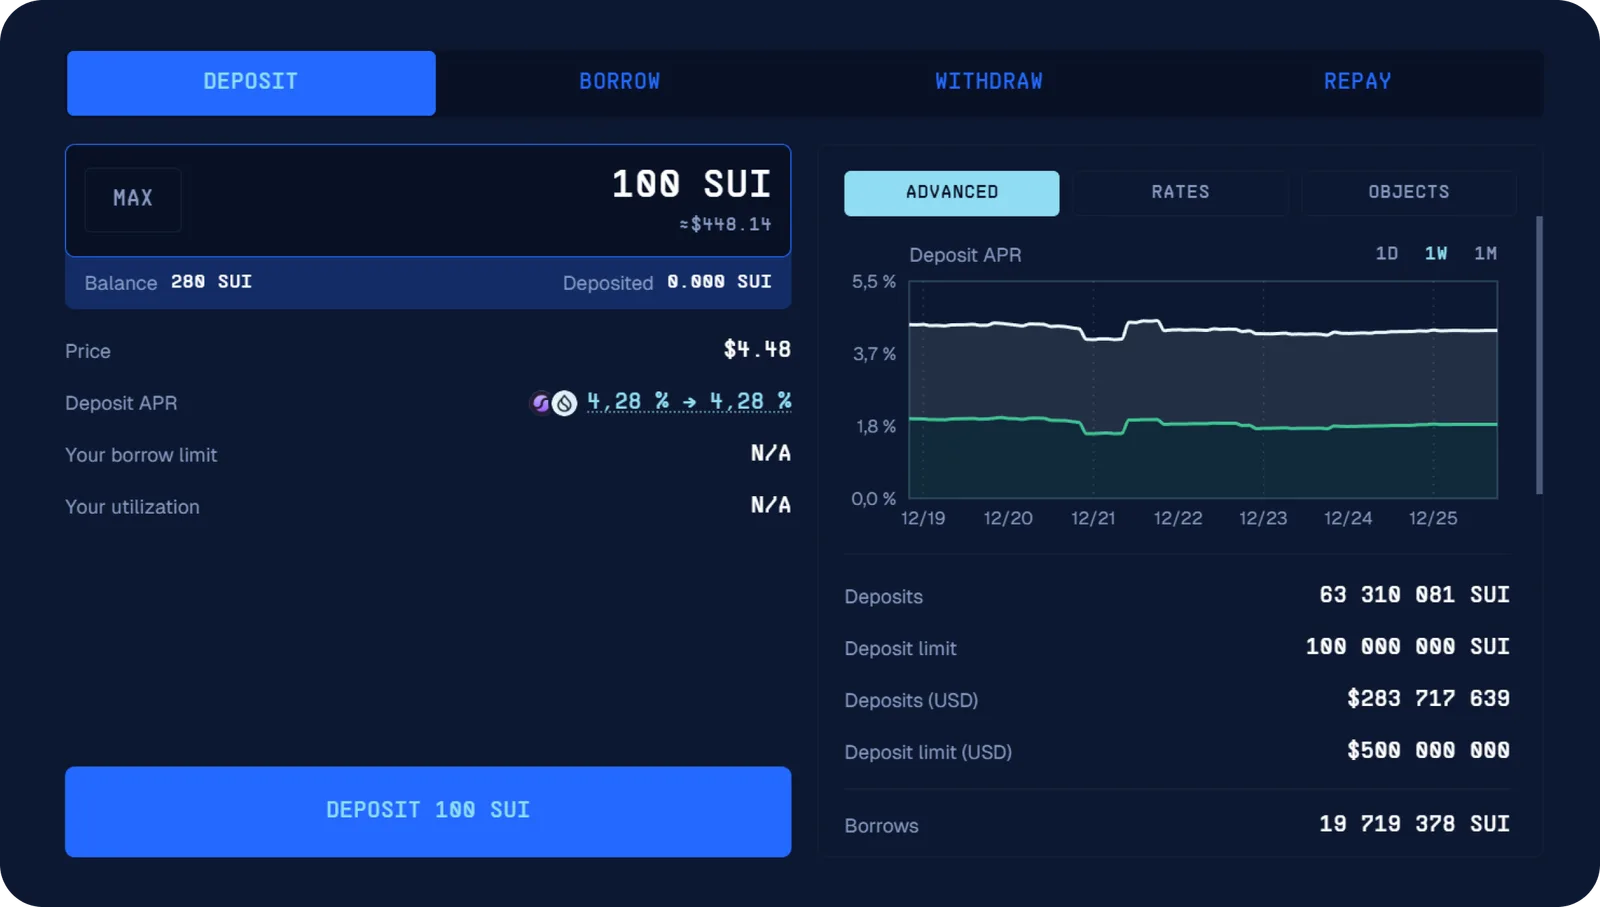Viewport: 1600px width, 907px height.
Task: Click the Deposit APR 4,28 % values
Action: click(689, 402)
